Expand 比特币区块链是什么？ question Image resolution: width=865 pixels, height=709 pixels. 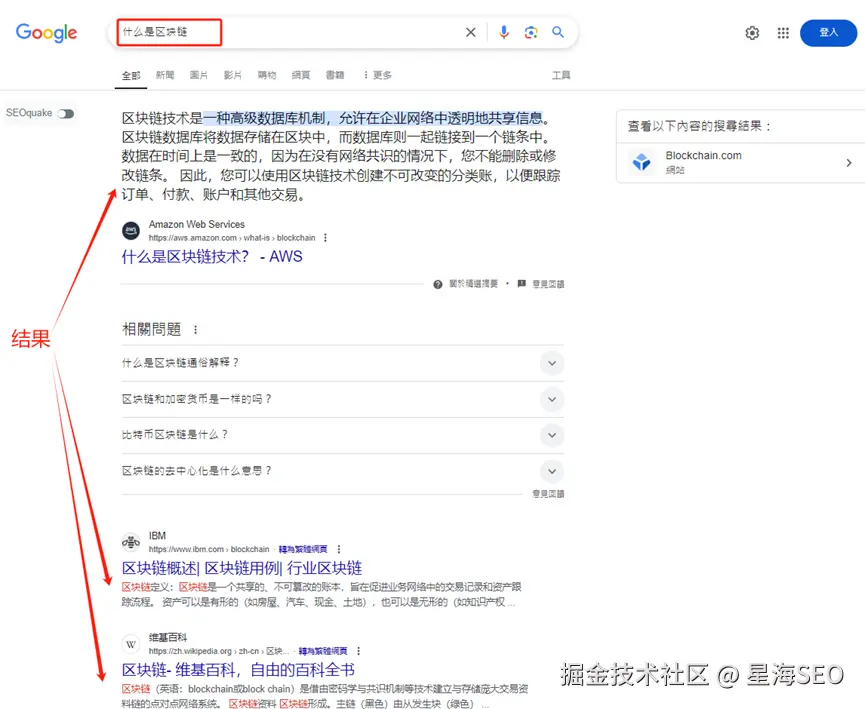coord(343,435)
